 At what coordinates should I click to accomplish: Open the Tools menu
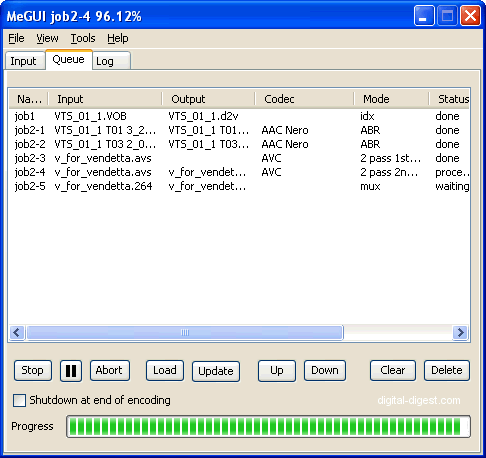pos(83,38)
